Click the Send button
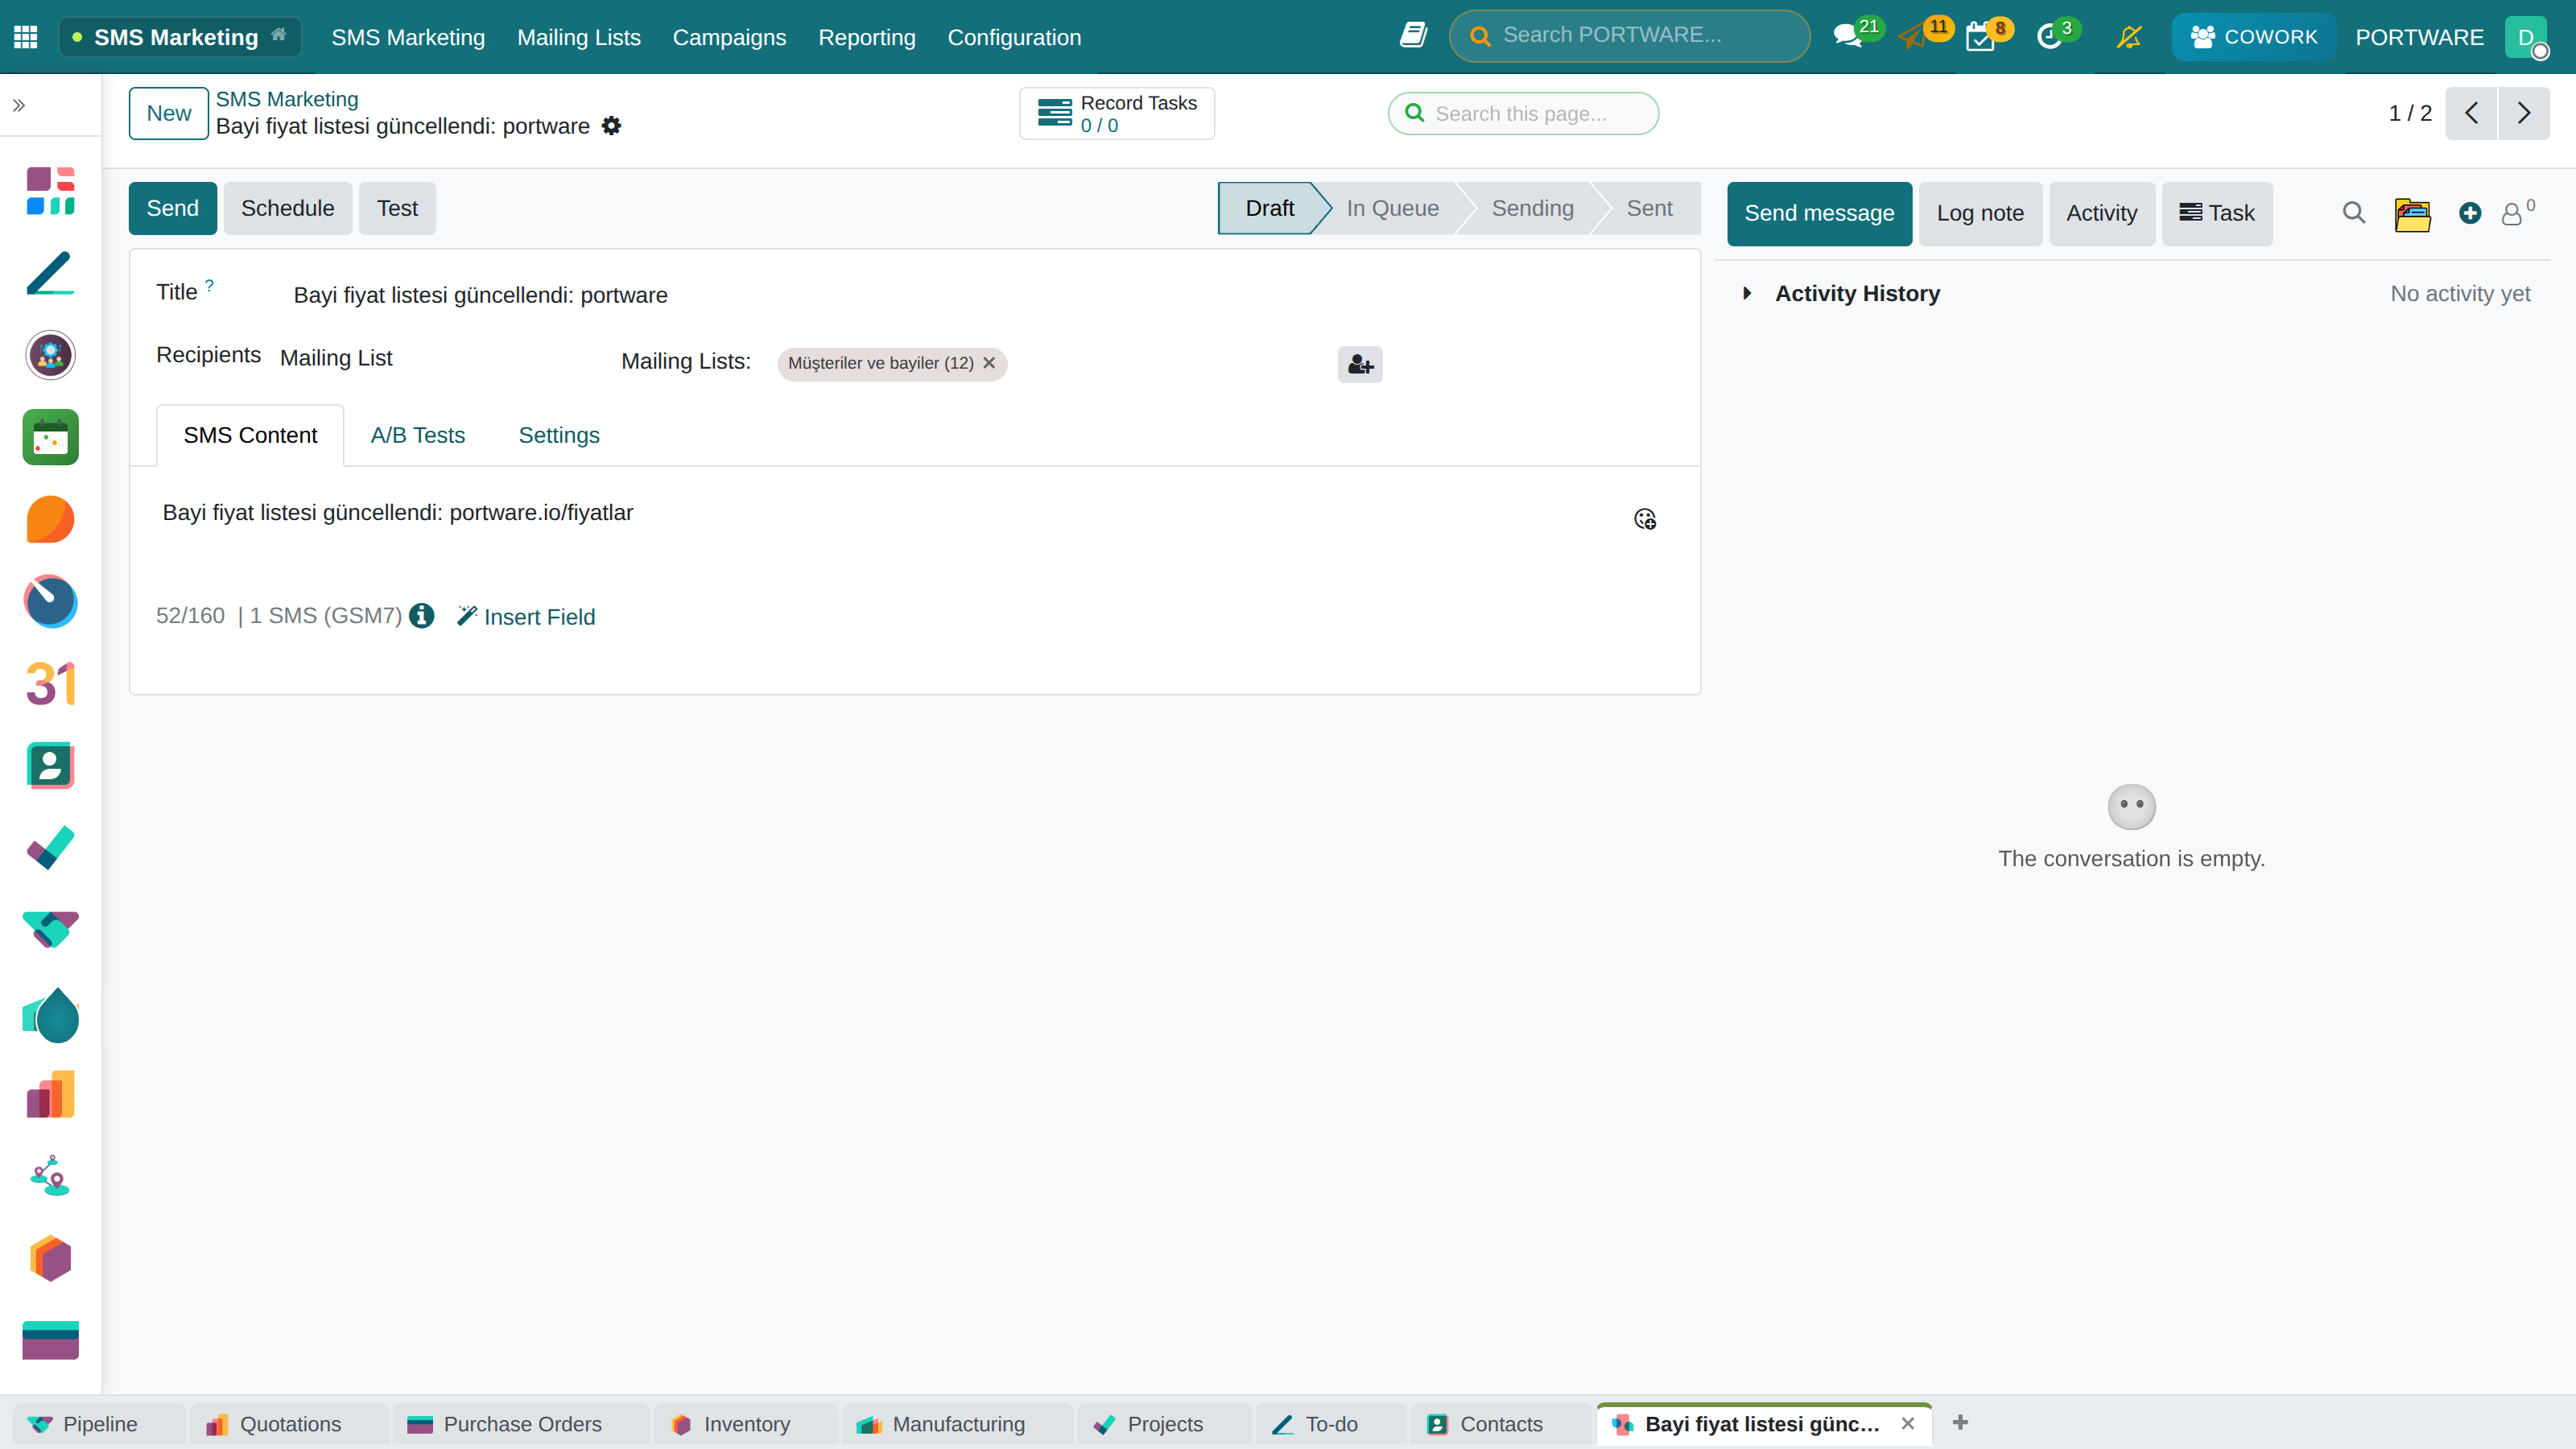 coord(172,208)
